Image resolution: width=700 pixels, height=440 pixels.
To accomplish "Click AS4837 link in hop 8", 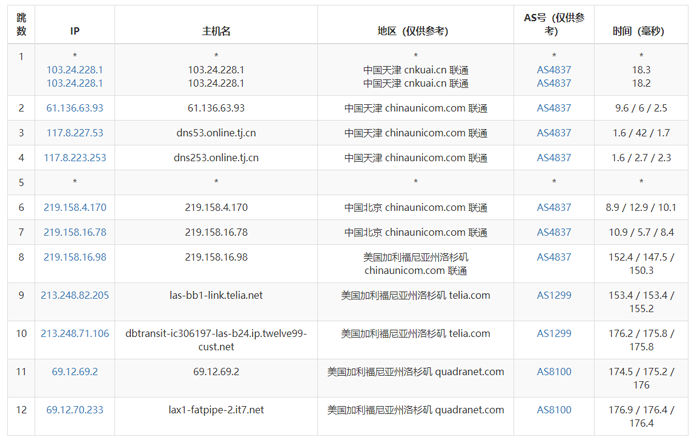I will pyautogui.click(x=554, y=257).
